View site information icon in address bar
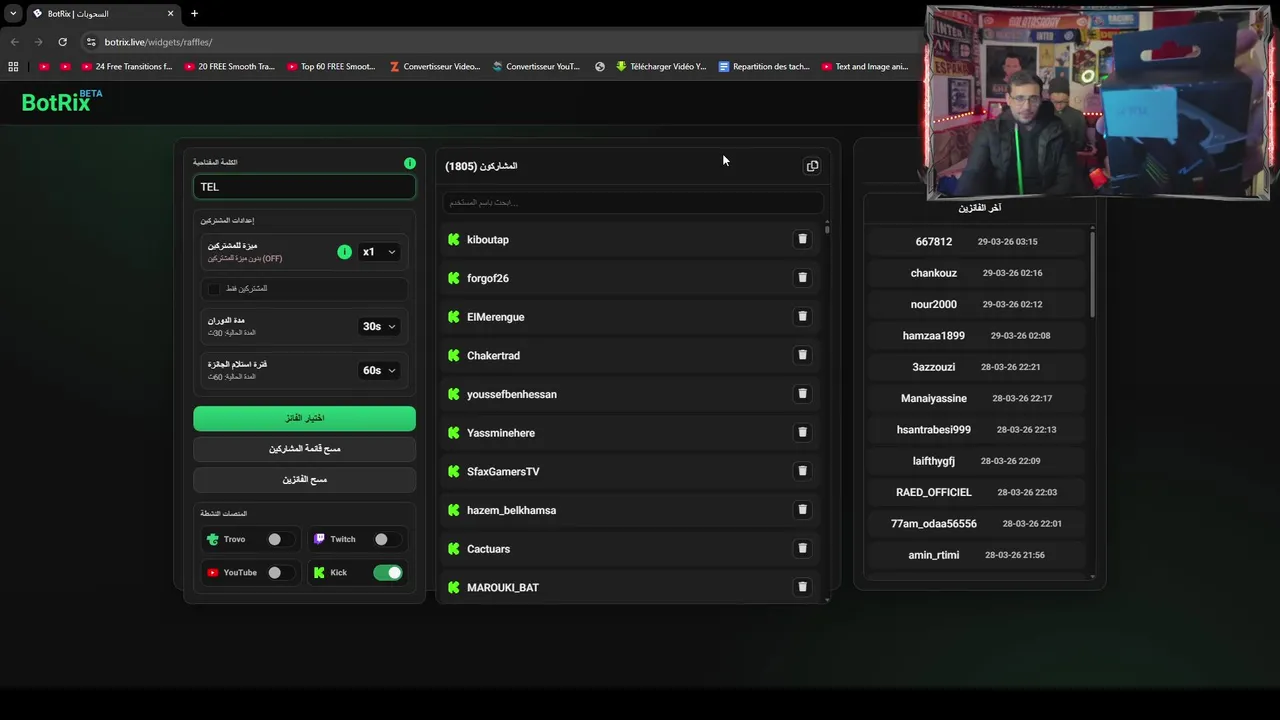Screen dimensions: 1280x720 91,42
